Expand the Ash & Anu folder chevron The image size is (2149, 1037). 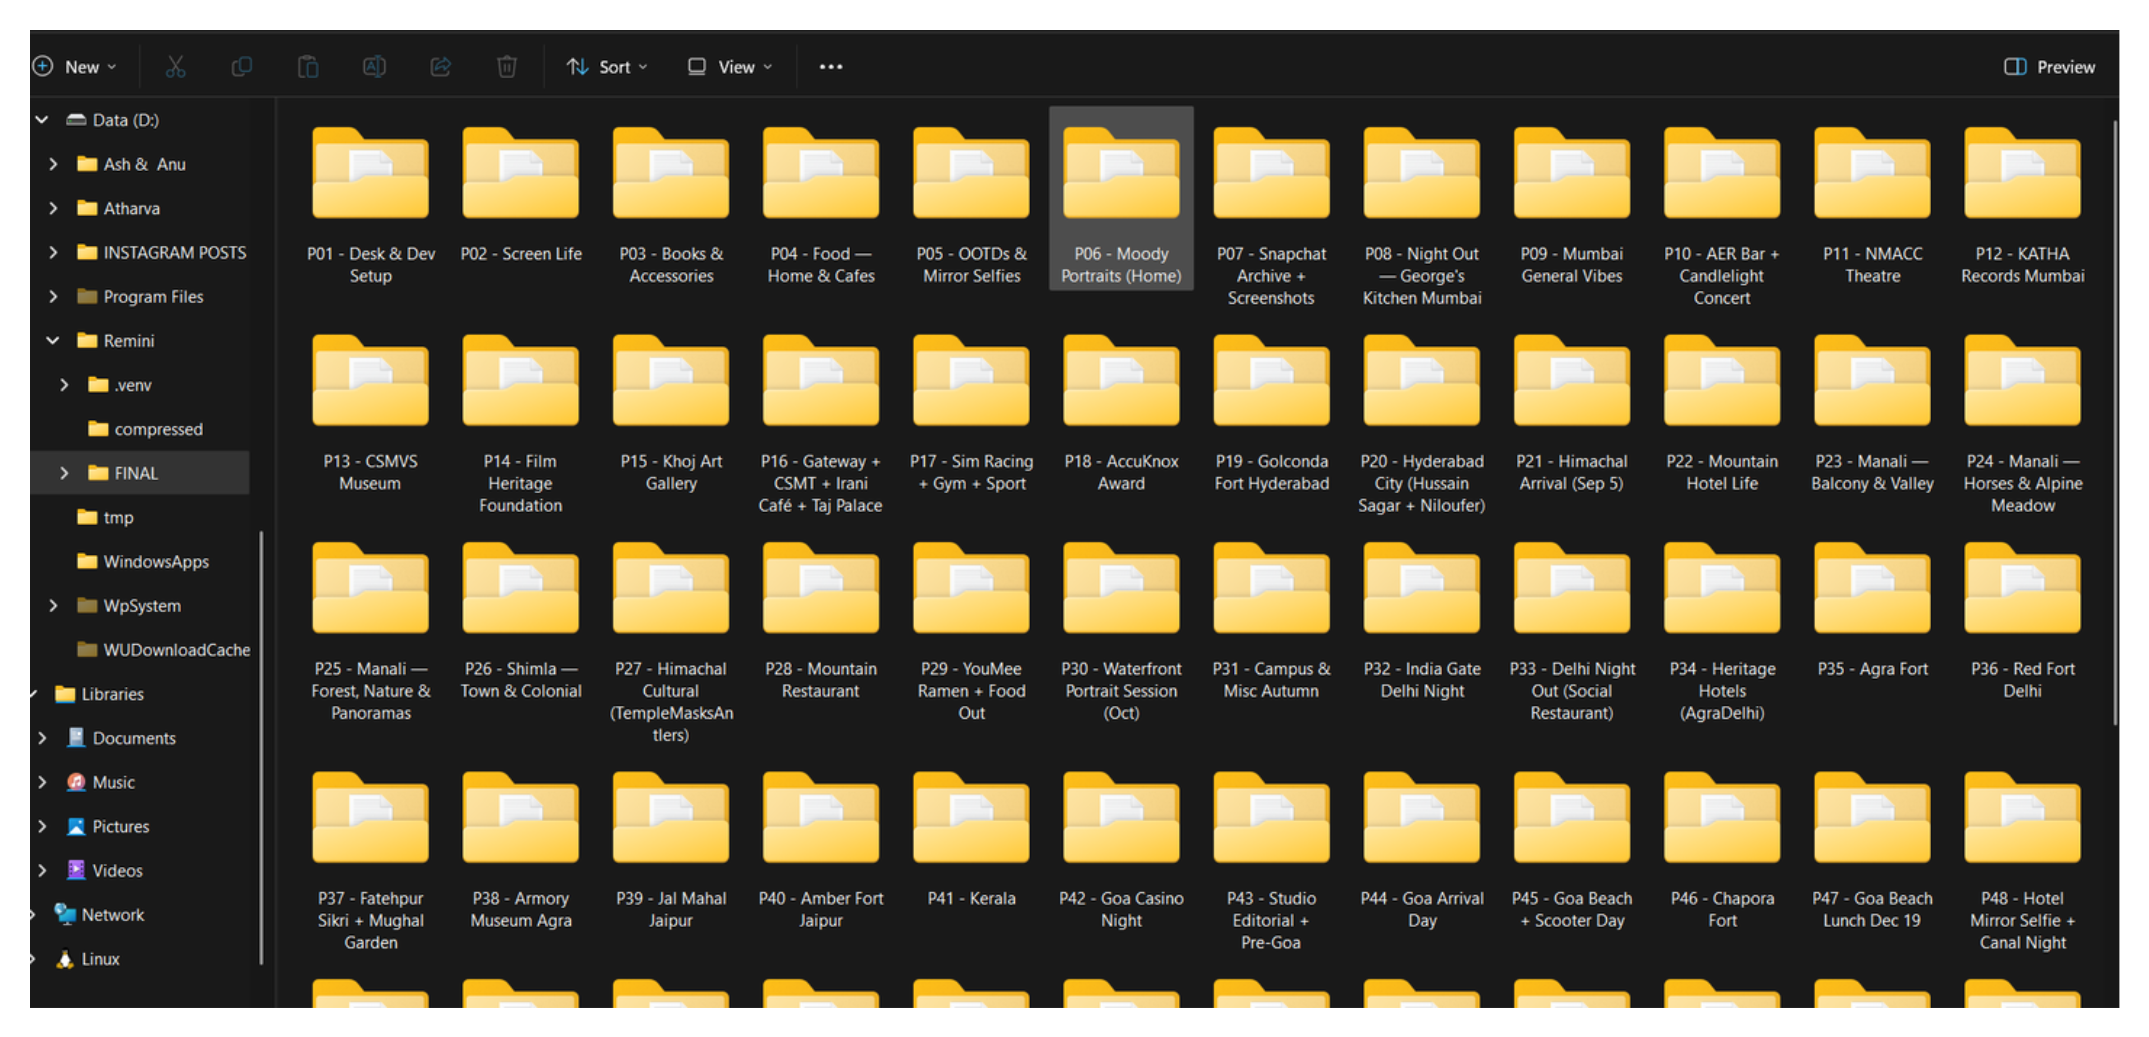point(53,164)
